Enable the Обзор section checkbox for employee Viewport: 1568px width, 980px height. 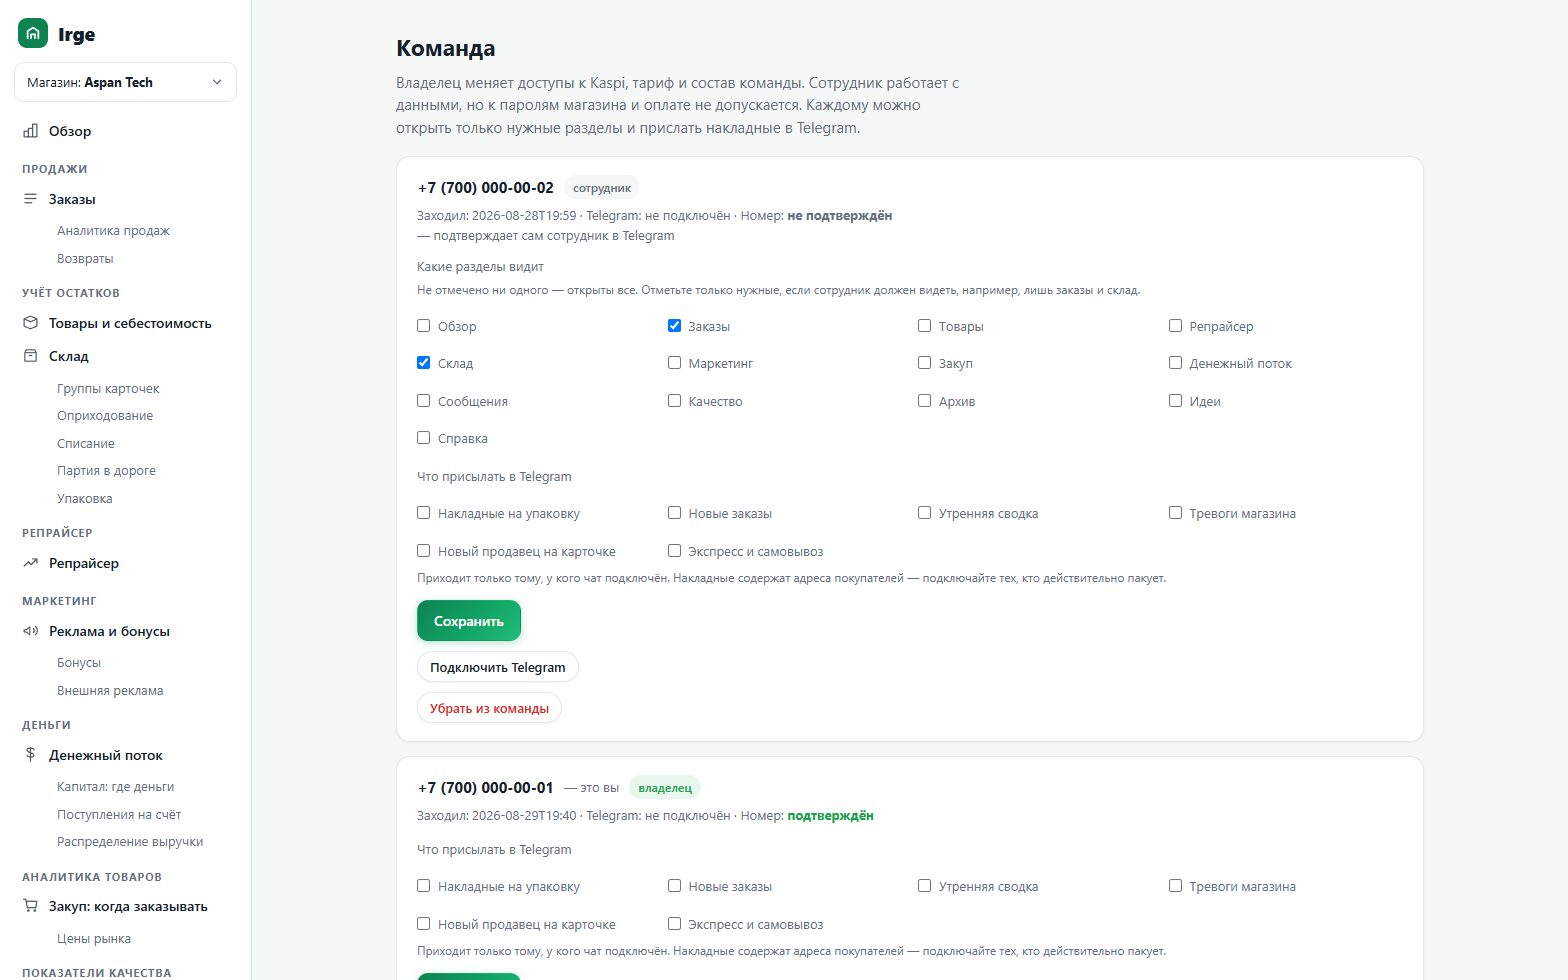click(x=424, y=326)
